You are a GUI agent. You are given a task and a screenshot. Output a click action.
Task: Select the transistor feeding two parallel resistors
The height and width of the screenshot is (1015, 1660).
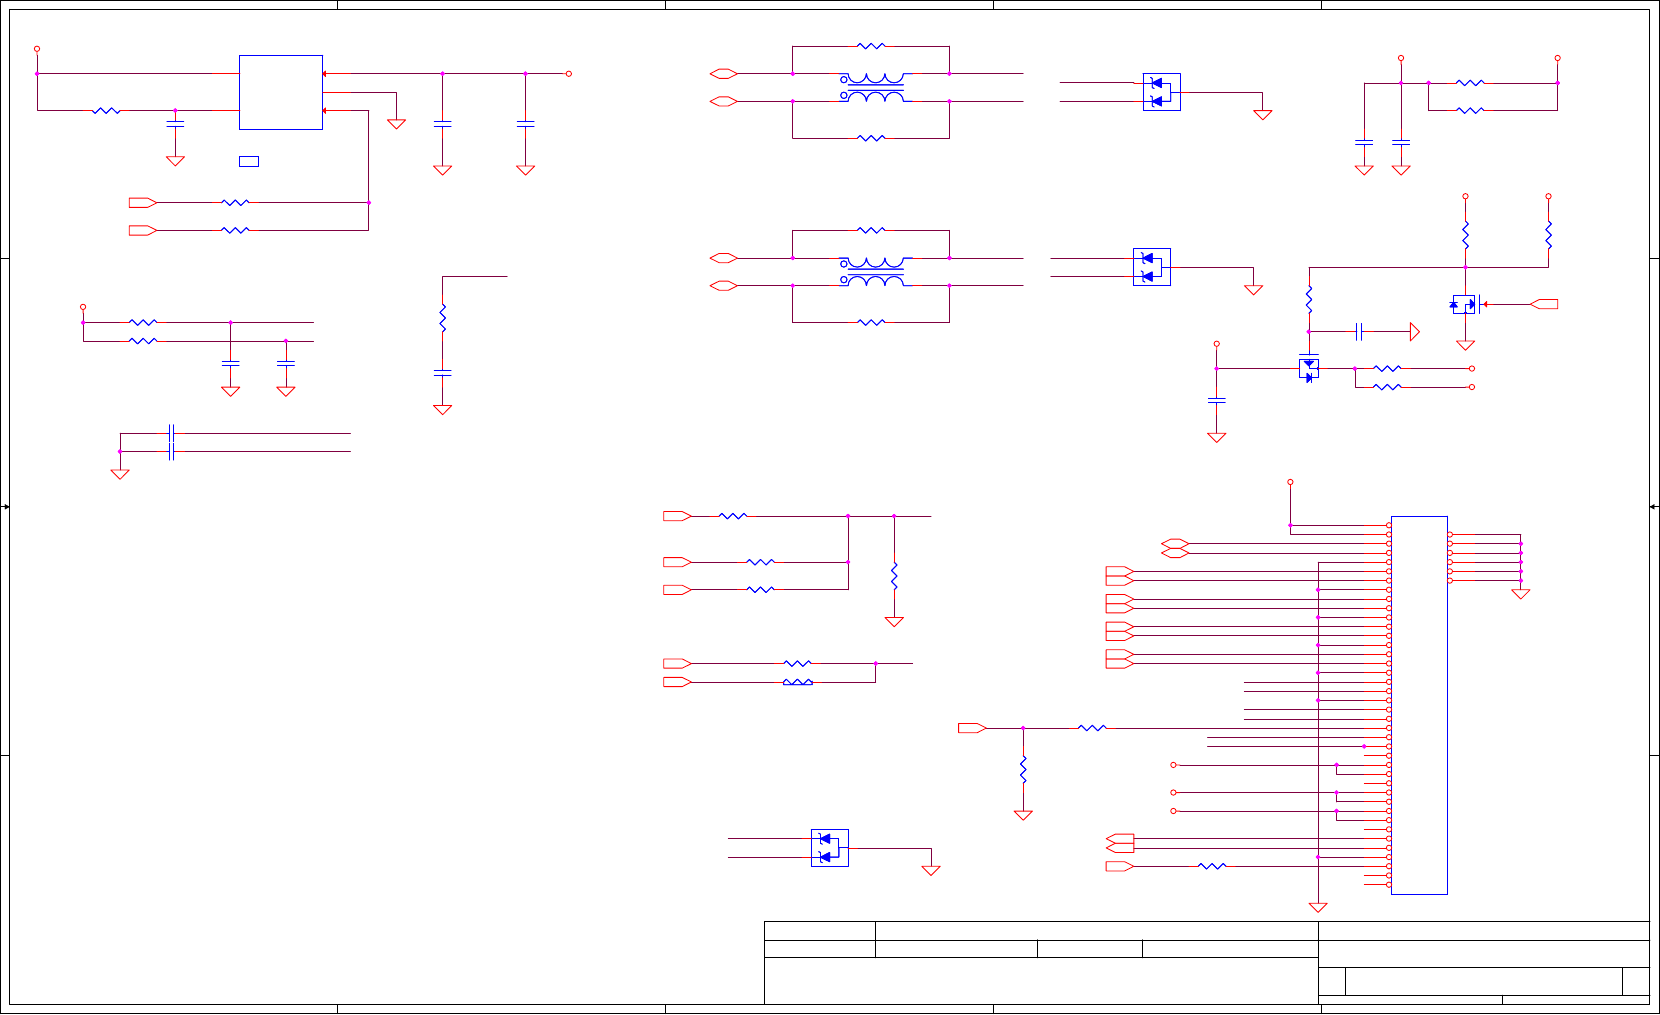click(x=1309, y=368)
